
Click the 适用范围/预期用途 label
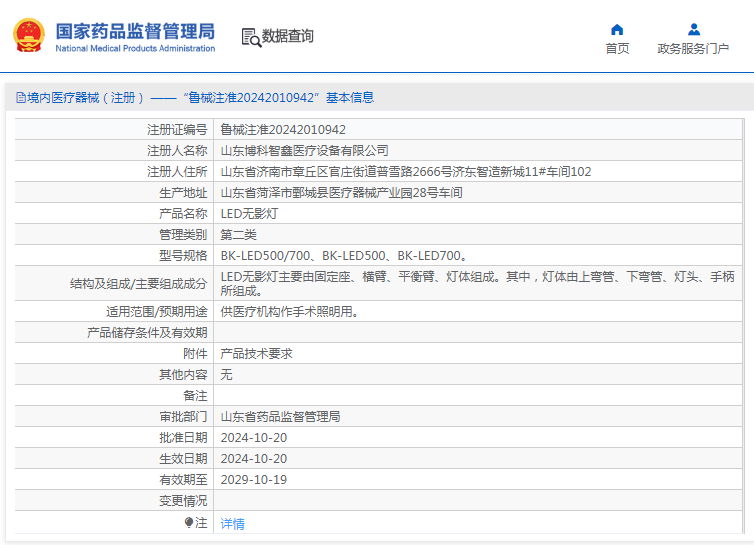(157, 312)
